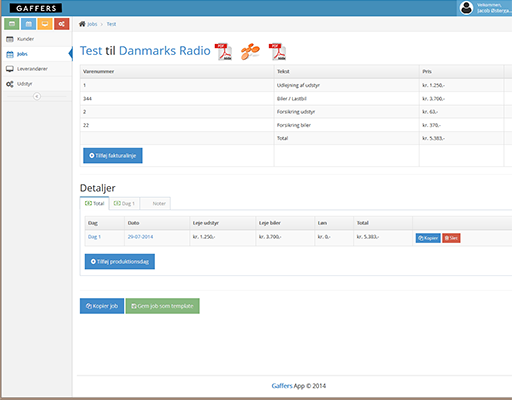Click Gem job som template button
The width and height of the screenshot is (512, 400).
tap(163, 306)
